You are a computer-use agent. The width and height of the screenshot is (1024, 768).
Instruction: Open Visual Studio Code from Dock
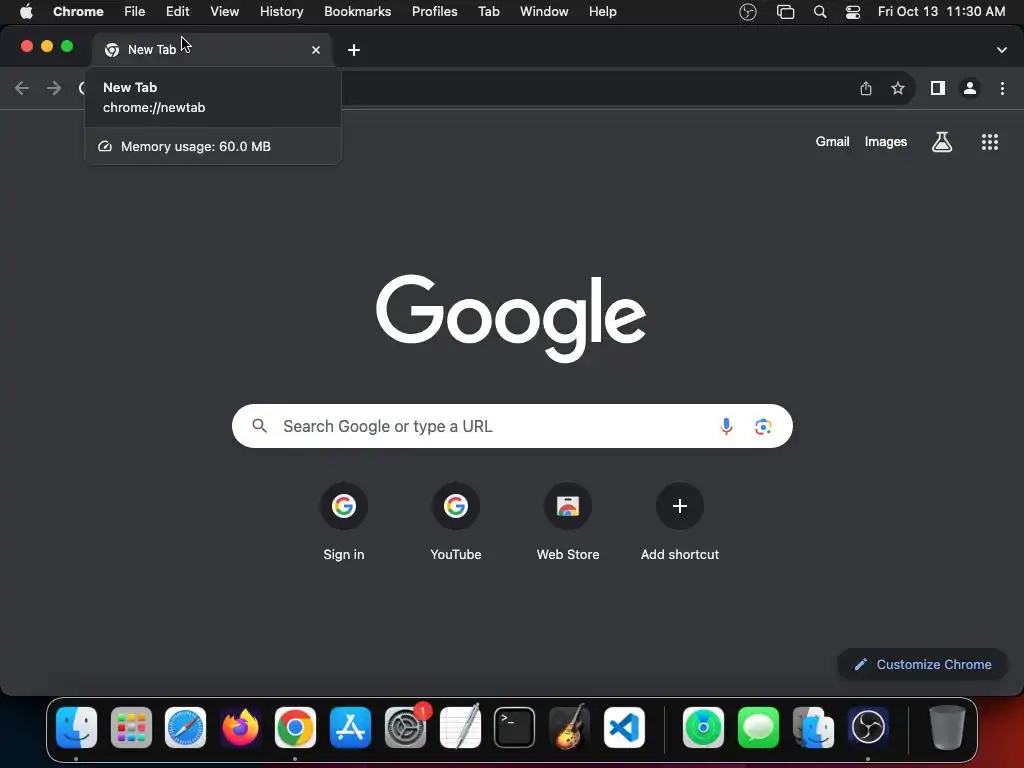[x=624, y=728]
